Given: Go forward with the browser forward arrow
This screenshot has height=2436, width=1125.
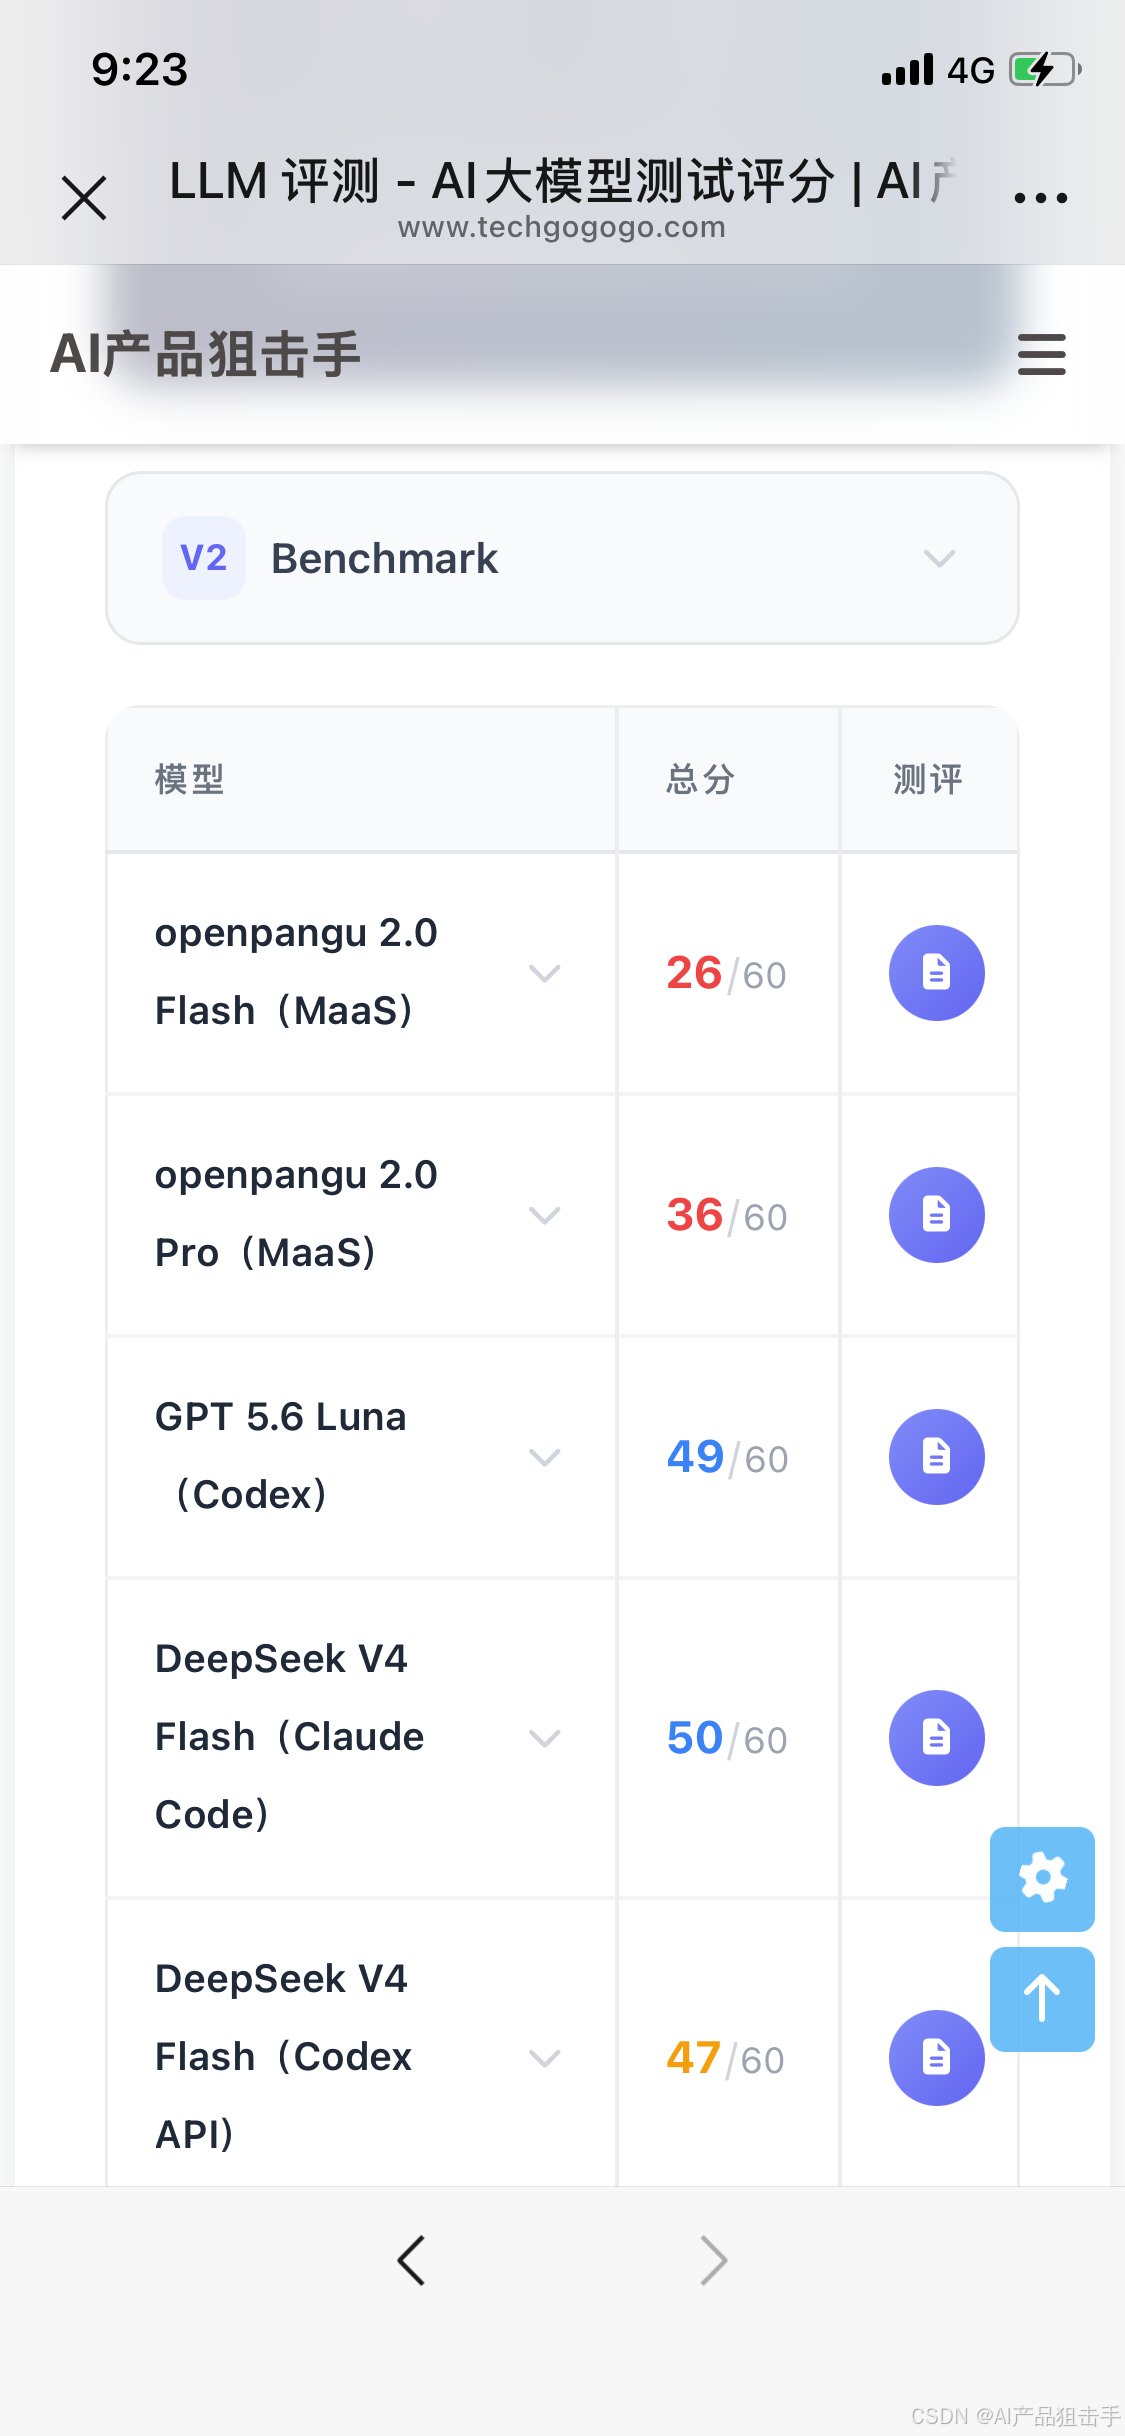Looking at the screenshot, I should pos(713,2260).
